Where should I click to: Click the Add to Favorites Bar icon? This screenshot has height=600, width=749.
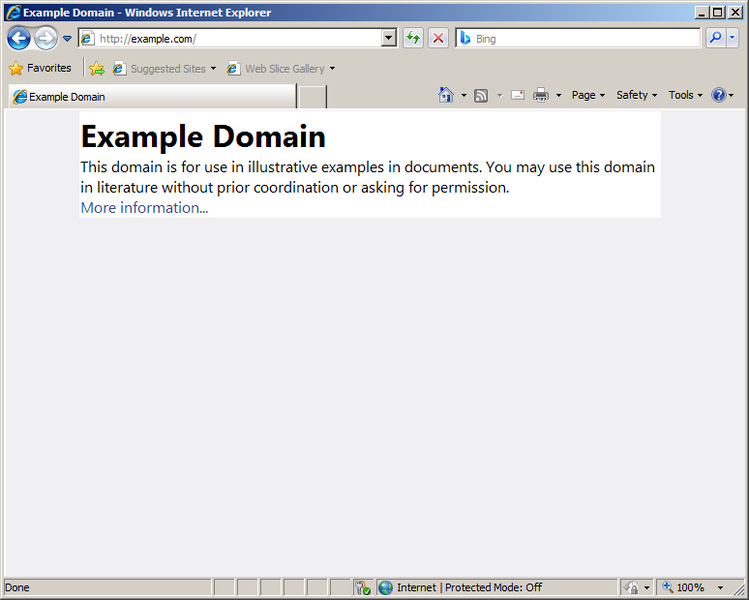(x=97, y=69)
